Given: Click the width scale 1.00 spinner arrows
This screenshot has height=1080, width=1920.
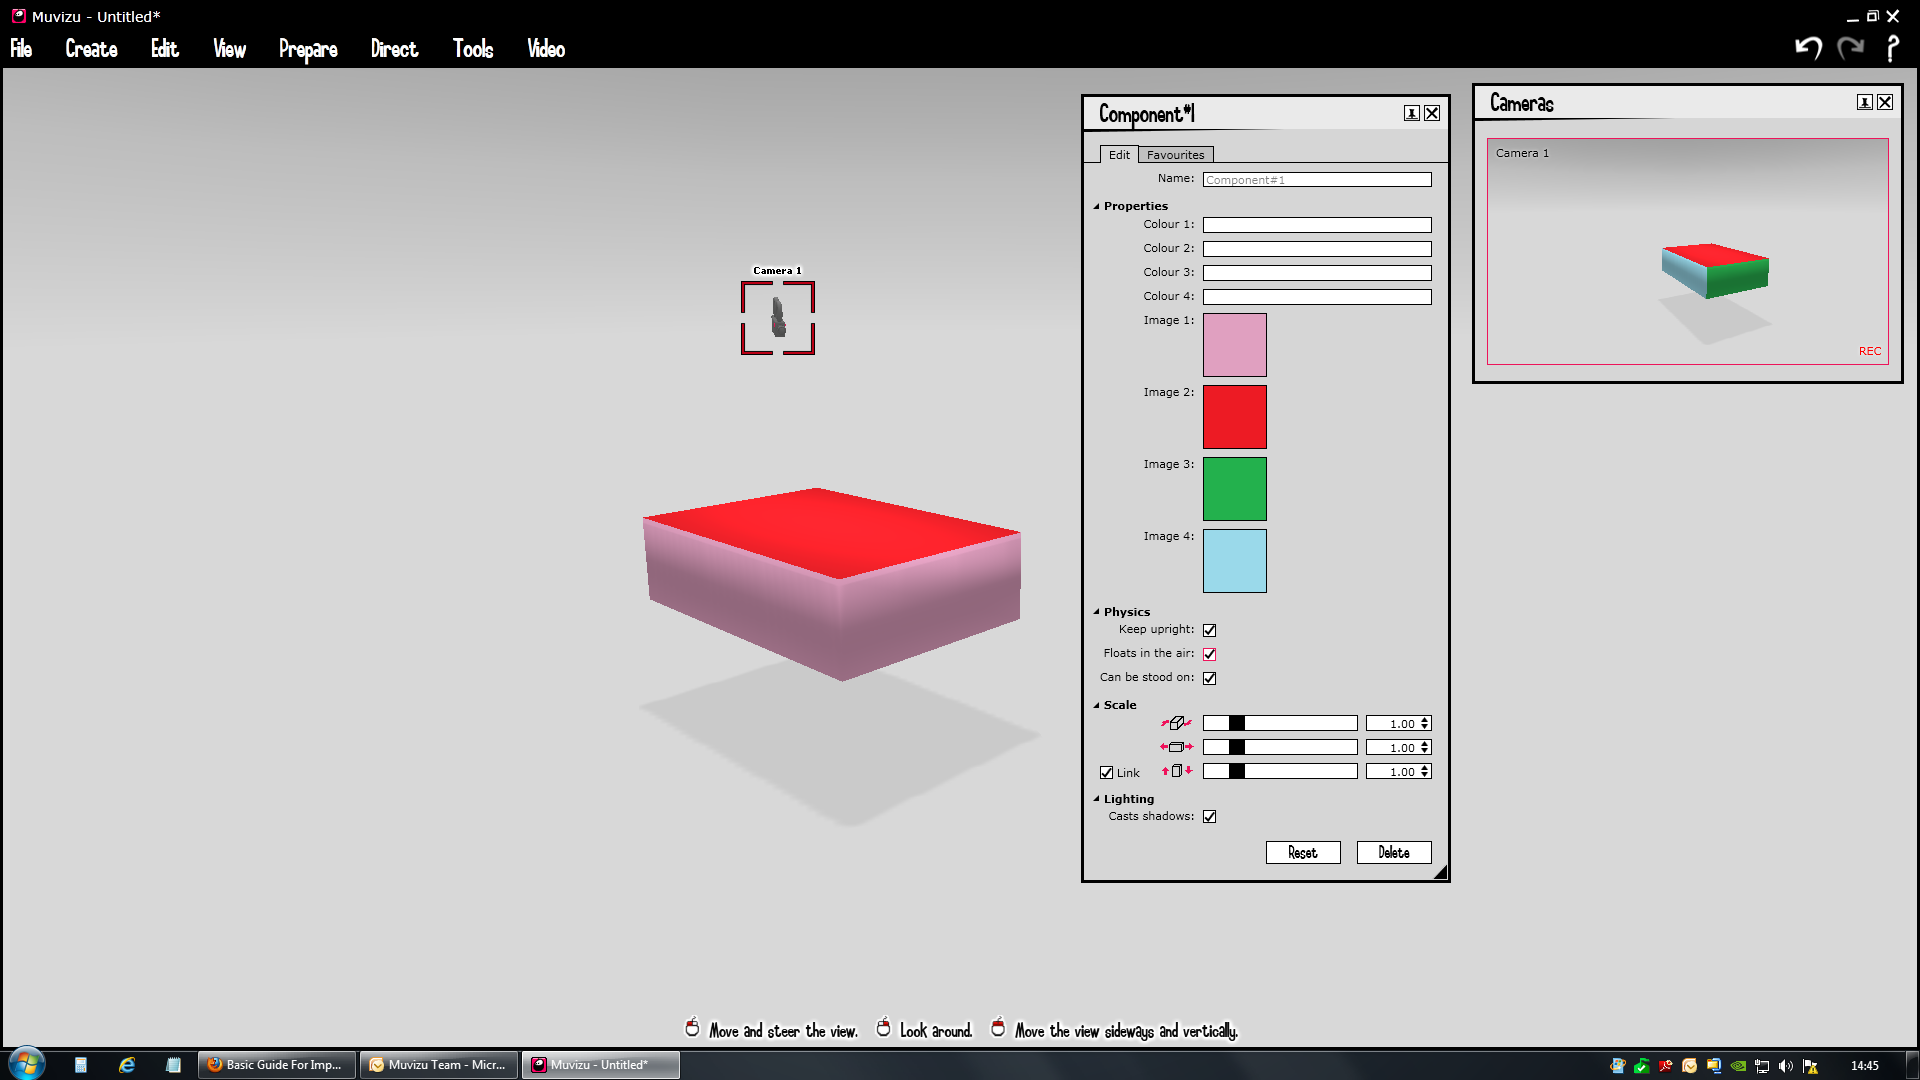Looking at the screenshot, I should (x=1425, y=747).
